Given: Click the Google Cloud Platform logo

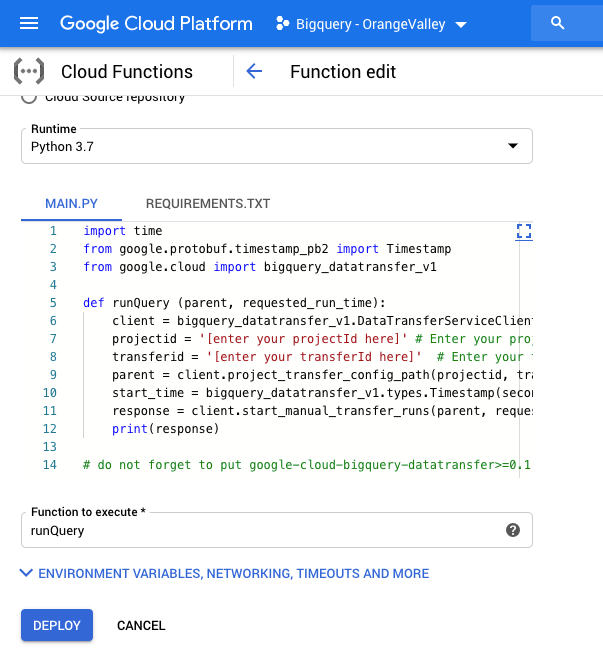Looking at the screenshot, I should [x=156, y=24].
